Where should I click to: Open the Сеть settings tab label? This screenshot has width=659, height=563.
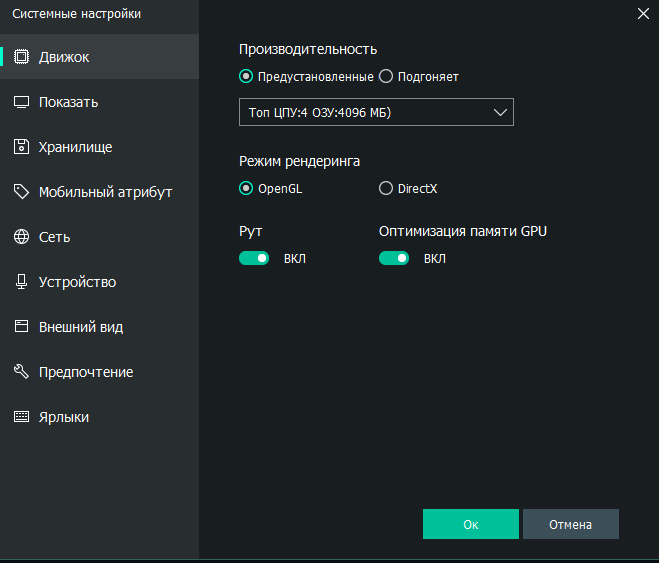[x=54, y=237]
